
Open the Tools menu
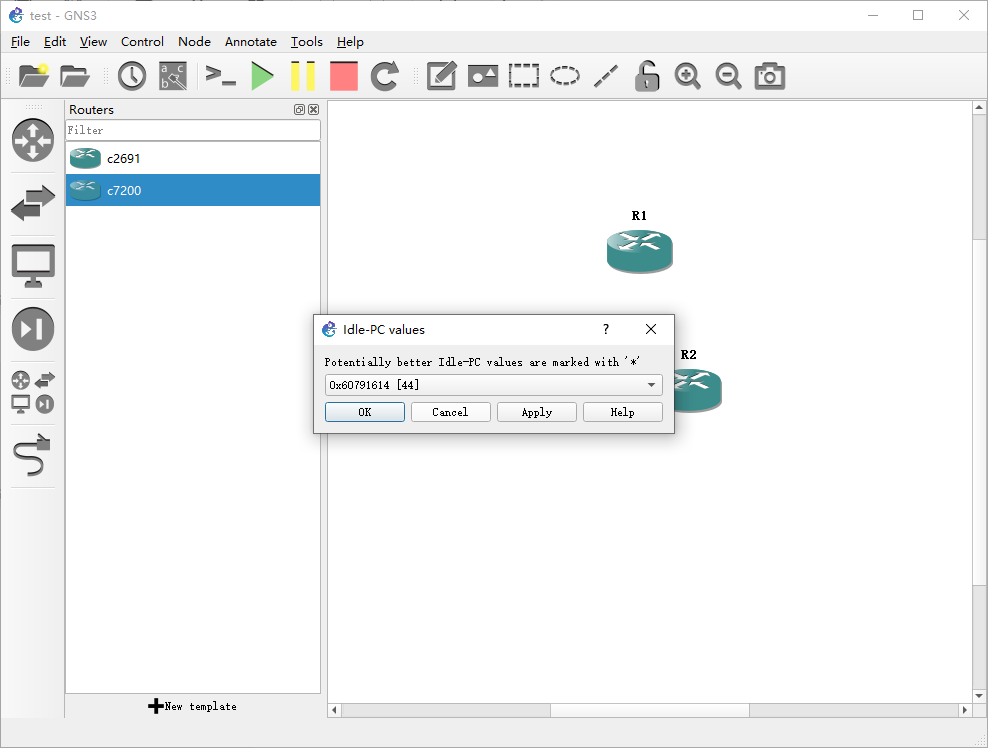307,42
